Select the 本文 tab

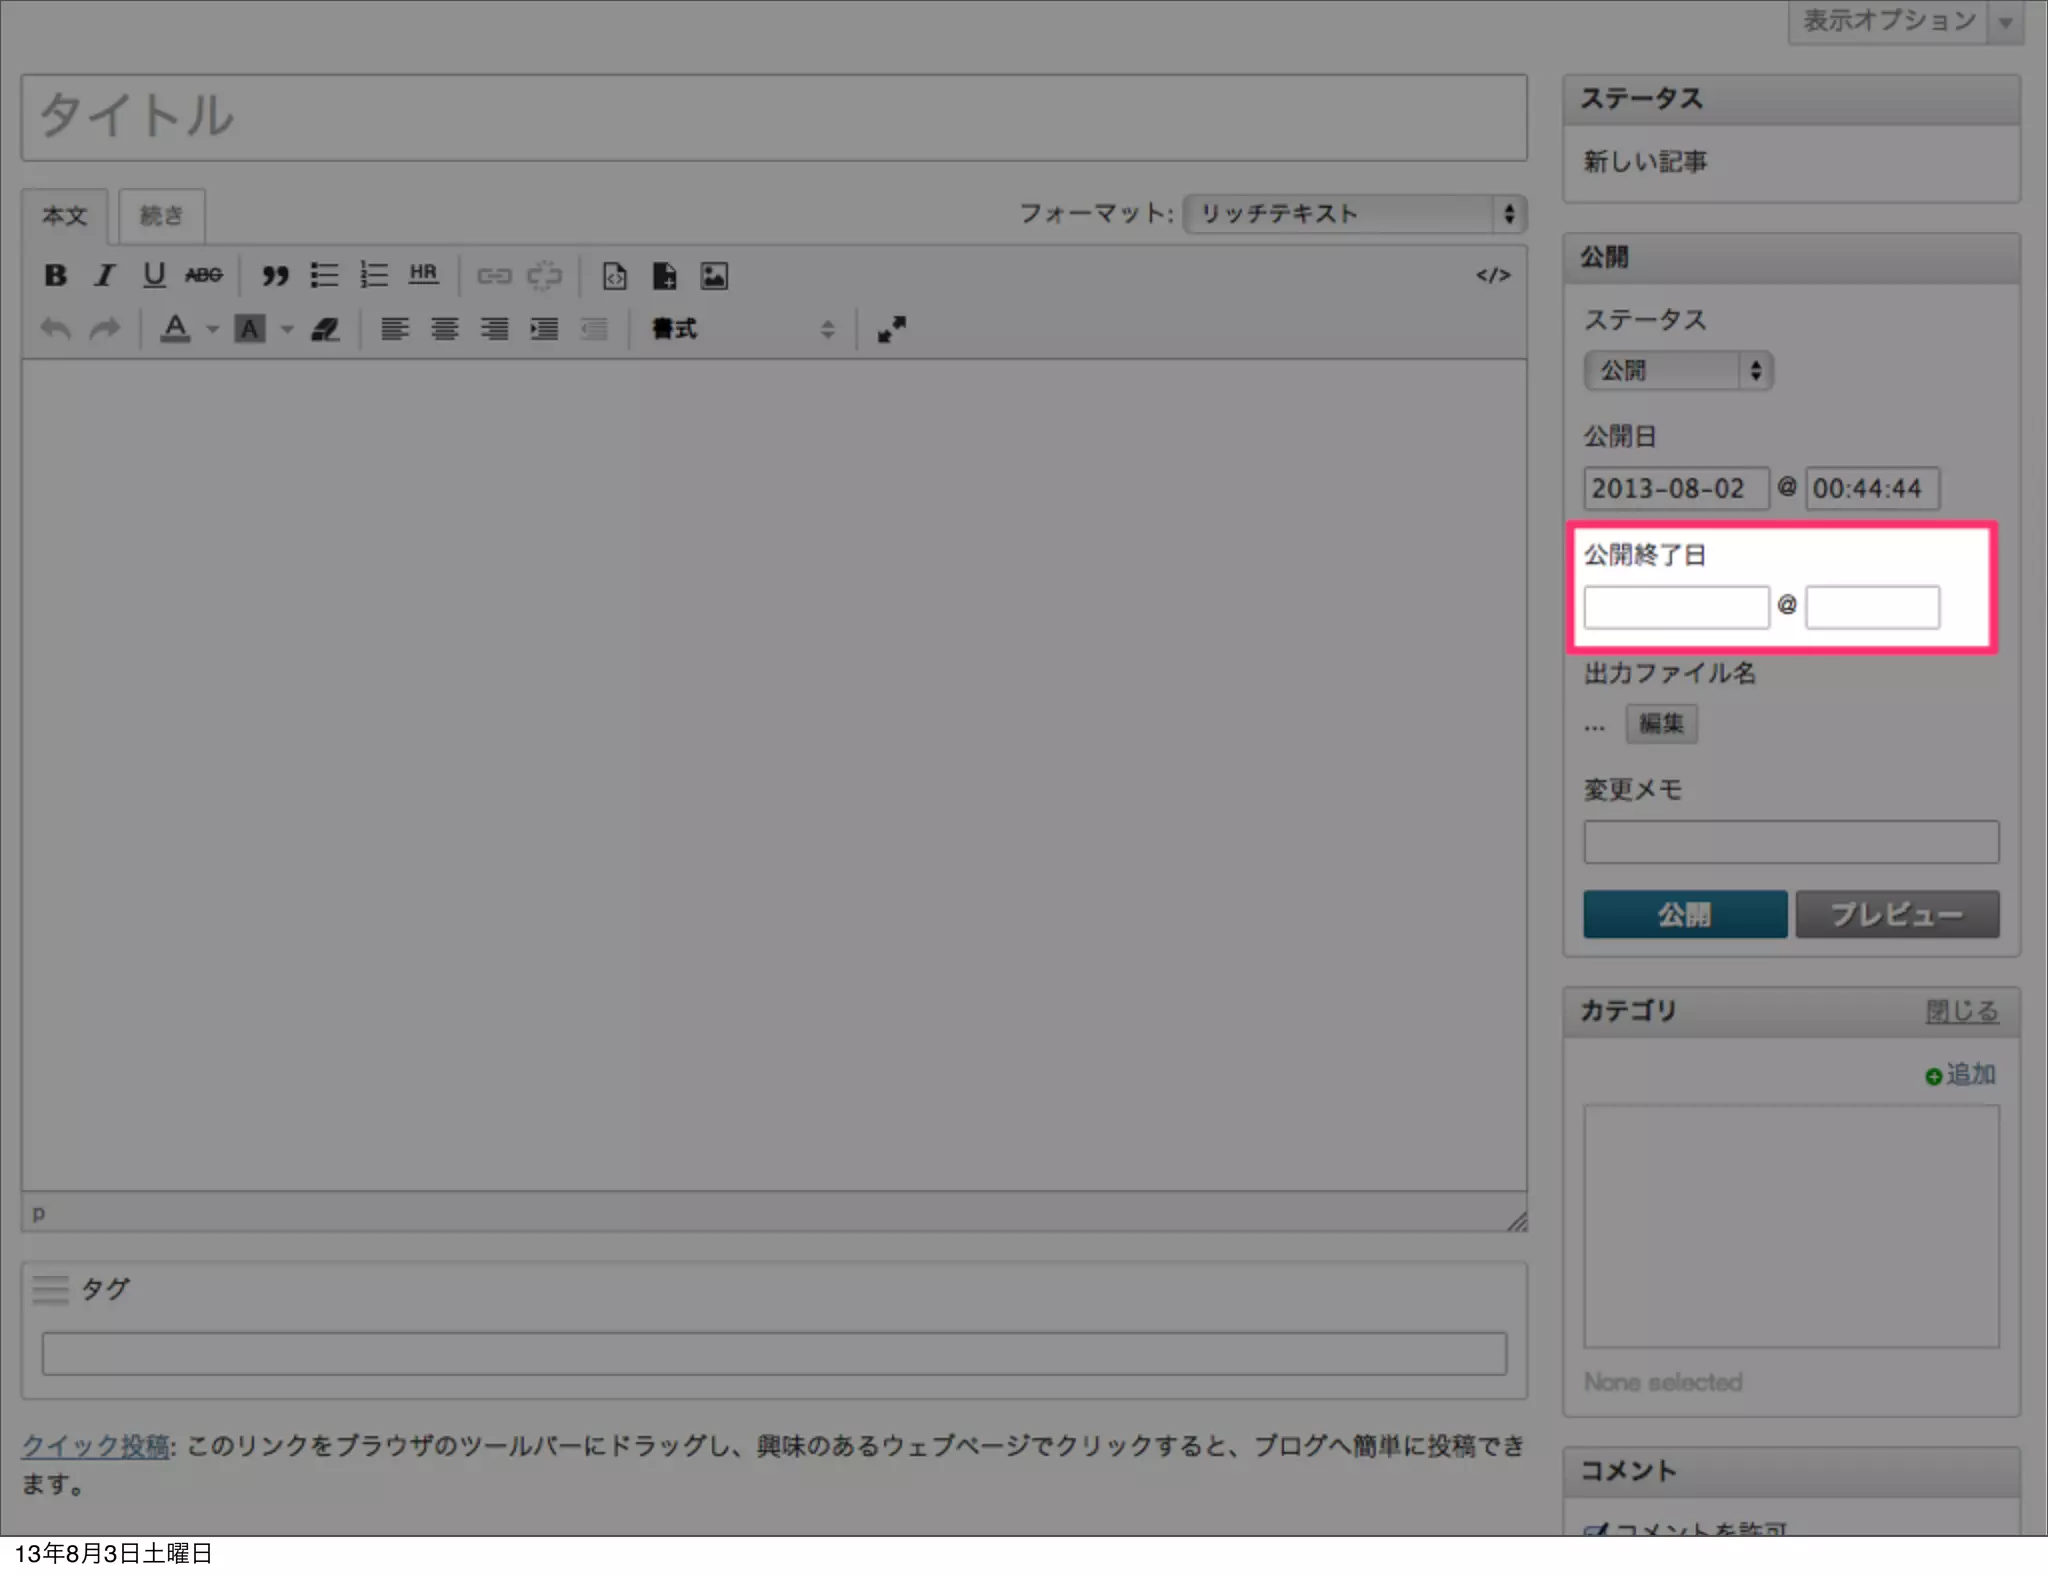(x=65, y=216)
